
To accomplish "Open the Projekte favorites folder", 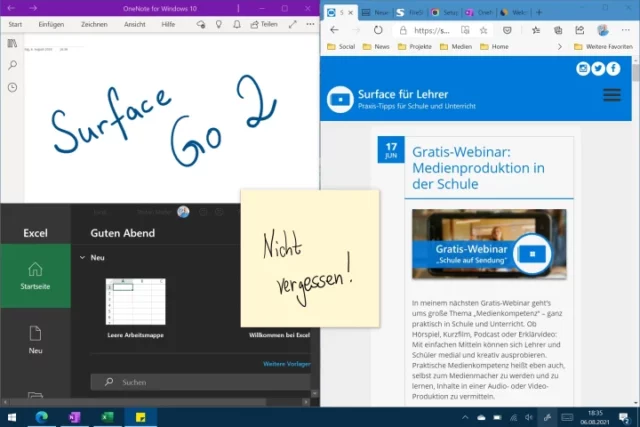I will [415, 47].
